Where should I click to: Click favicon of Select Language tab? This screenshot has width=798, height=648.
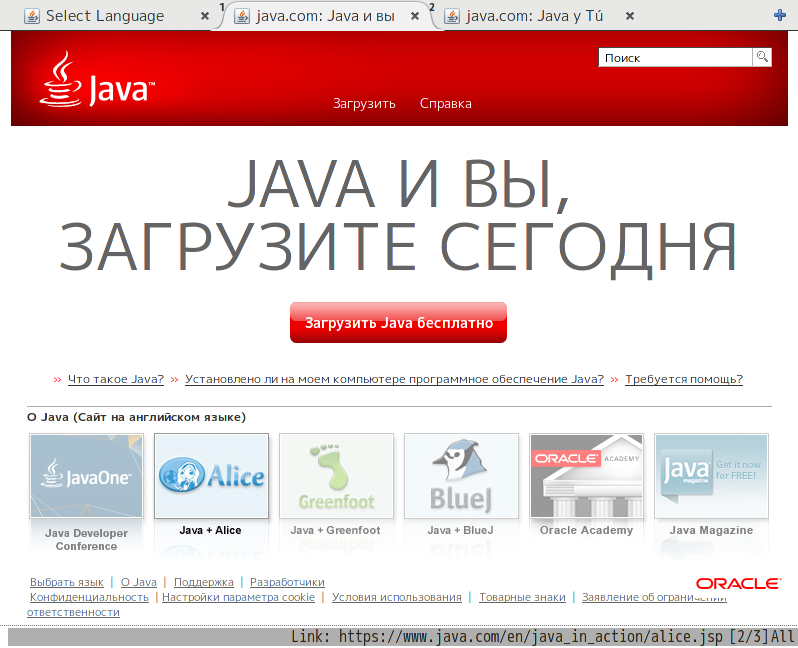click(x=32, y=16)
